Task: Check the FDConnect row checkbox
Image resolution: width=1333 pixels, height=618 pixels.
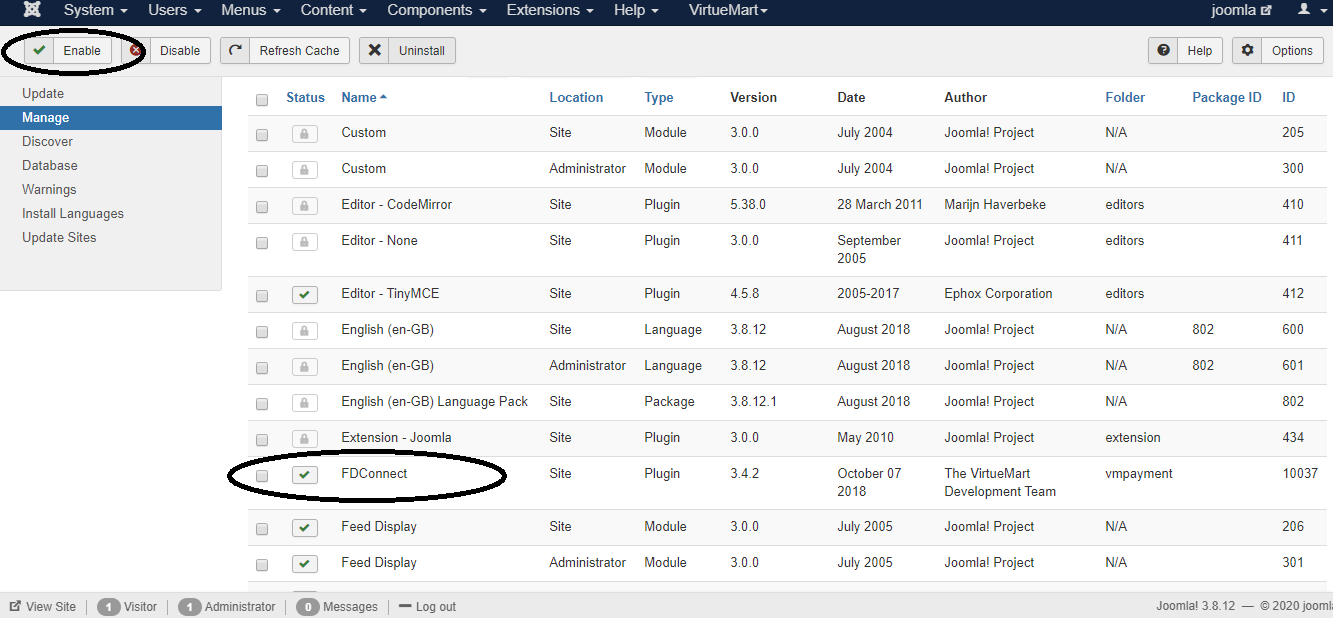Action: [x=262, y=476]
